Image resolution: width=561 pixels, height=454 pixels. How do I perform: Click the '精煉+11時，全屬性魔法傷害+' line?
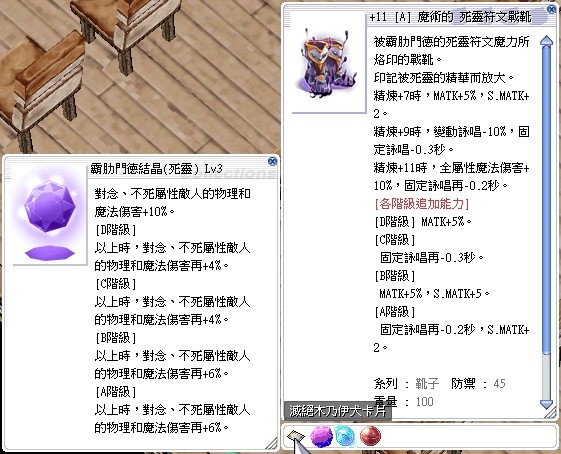[x=452, y=168]
